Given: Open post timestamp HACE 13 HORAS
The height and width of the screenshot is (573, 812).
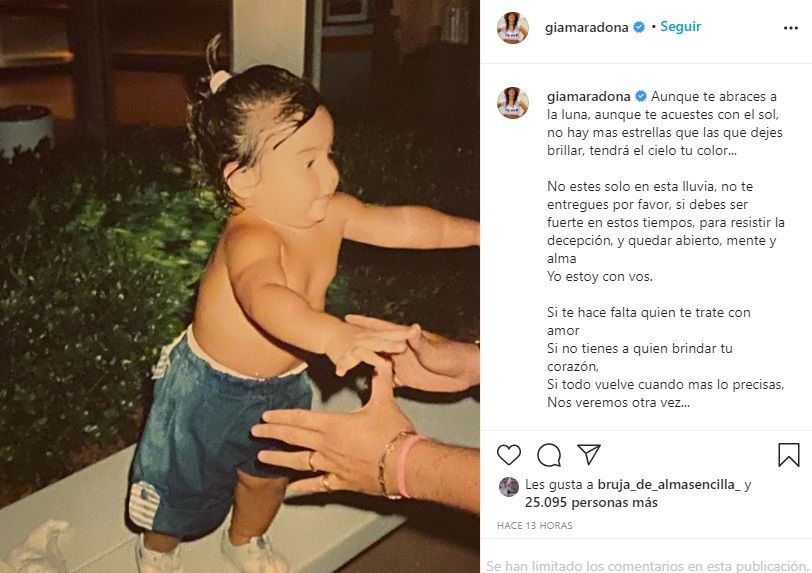Looking at the screenshot, I should point(534,525).
